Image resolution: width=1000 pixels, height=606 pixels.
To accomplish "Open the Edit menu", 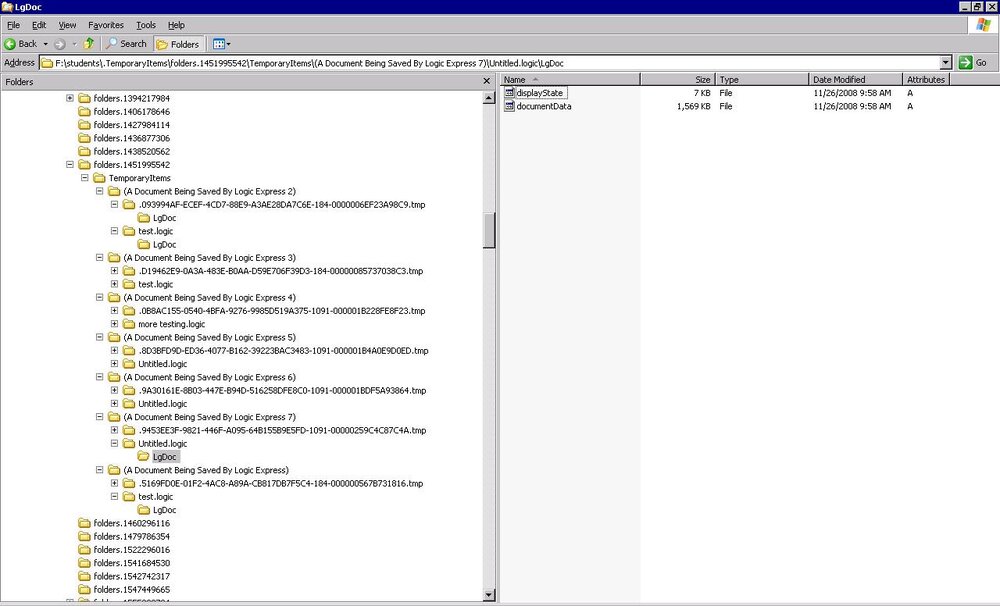I will [x=39, y=25].
